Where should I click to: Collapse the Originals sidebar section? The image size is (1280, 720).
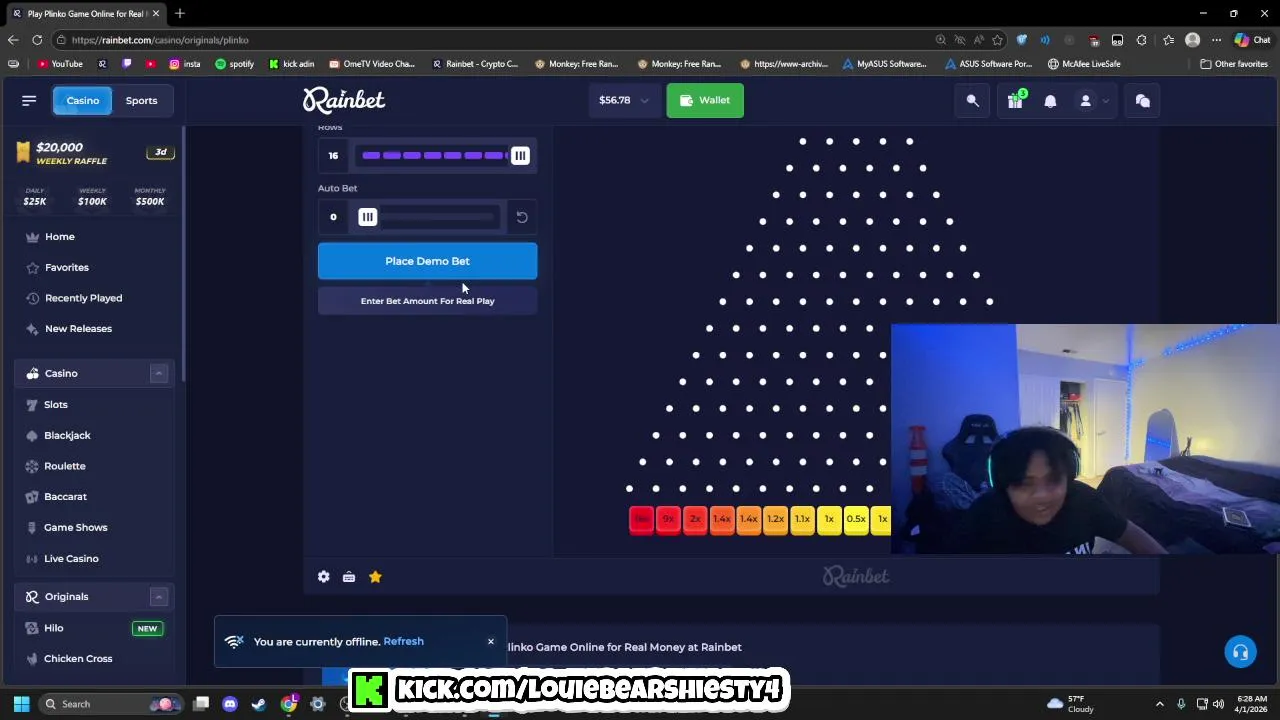click(x=158, y=597)
